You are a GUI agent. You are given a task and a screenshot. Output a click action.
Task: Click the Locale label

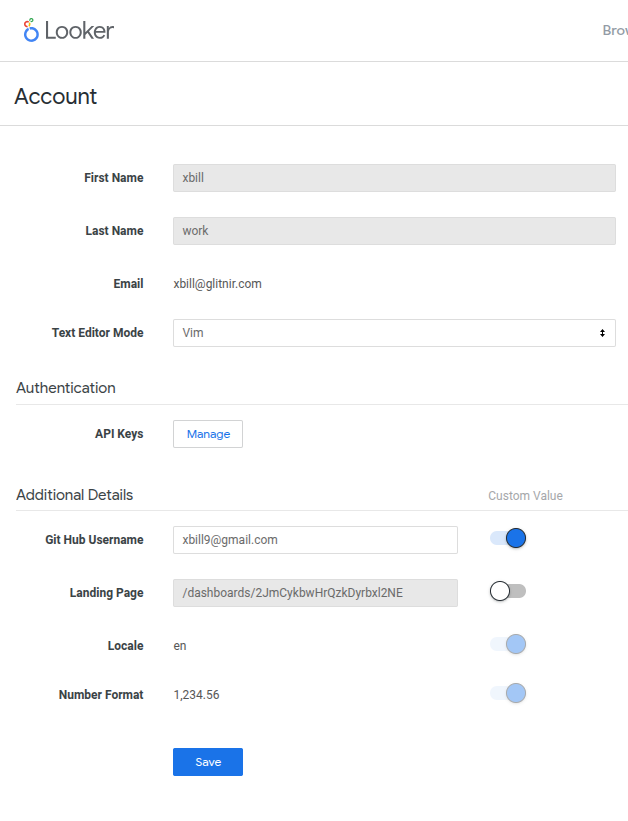click(x=126, y=646)
